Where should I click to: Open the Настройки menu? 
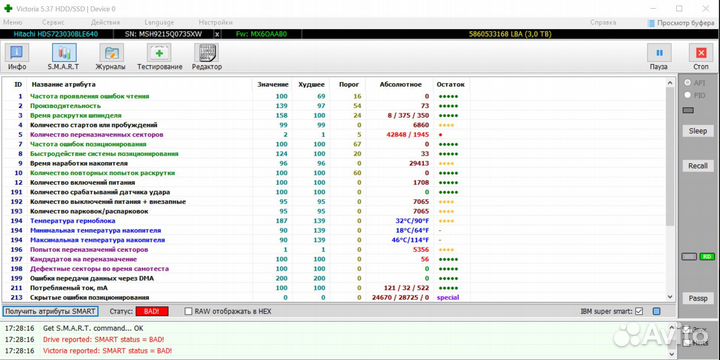[x=216, y=22]
